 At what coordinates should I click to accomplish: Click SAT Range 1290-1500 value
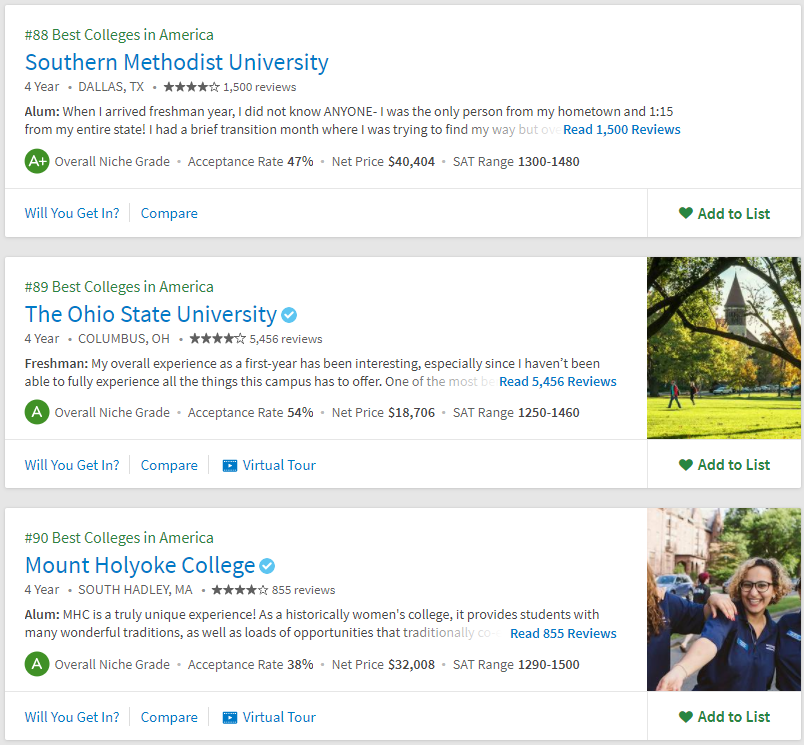point(549,665)
